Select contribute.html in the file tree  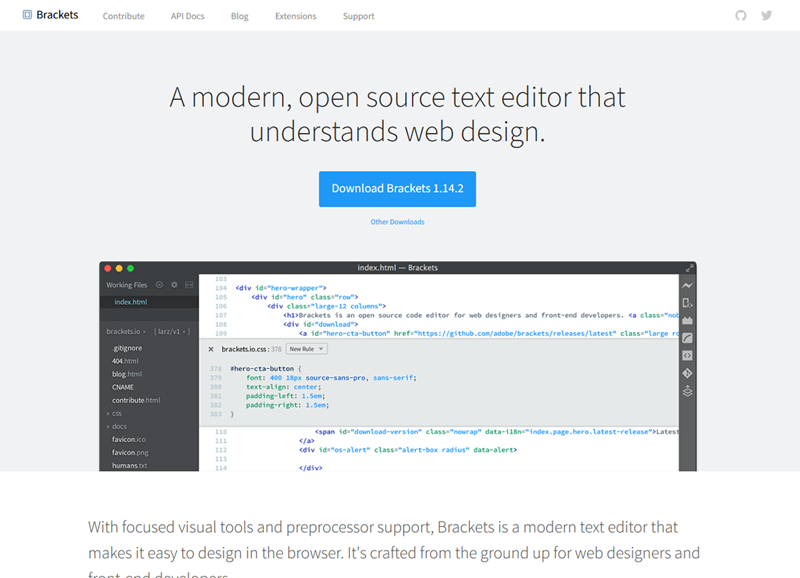pos(136,400)
